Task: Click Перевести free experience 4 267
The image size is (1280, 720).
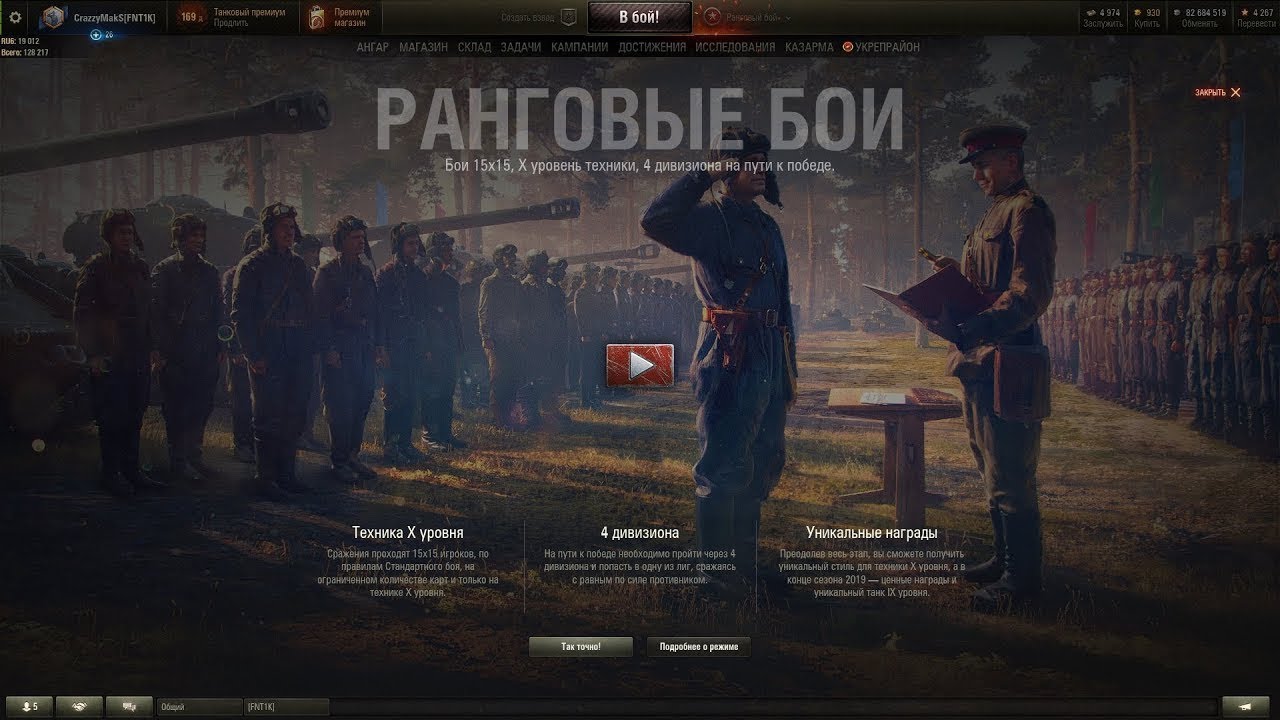Action: point(1256,18)
